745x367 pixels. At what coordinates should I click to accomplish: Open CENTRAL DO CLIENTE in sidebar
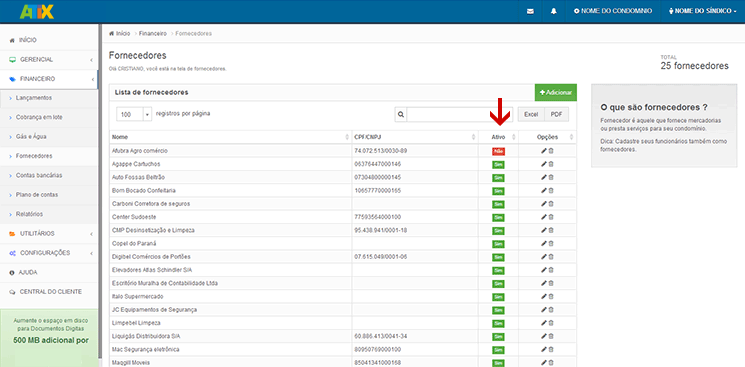click(x=49, y=292)
